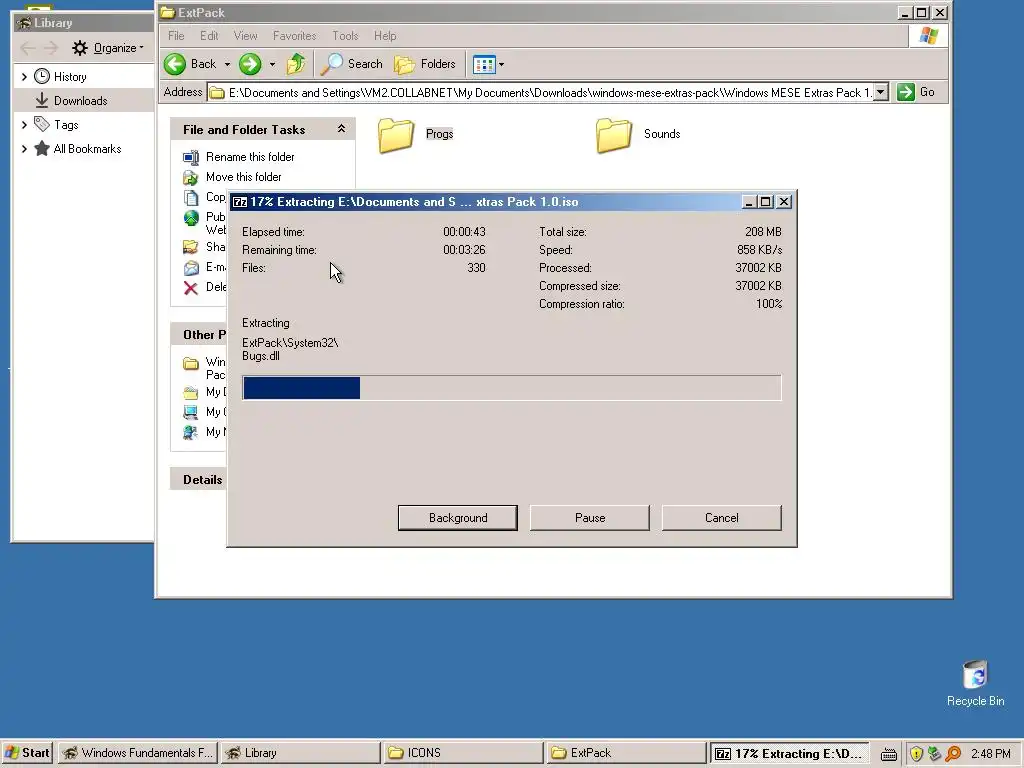Open the Views dropdown arrow
This screenshot has height=768, width=1024.
pos(501,65)
